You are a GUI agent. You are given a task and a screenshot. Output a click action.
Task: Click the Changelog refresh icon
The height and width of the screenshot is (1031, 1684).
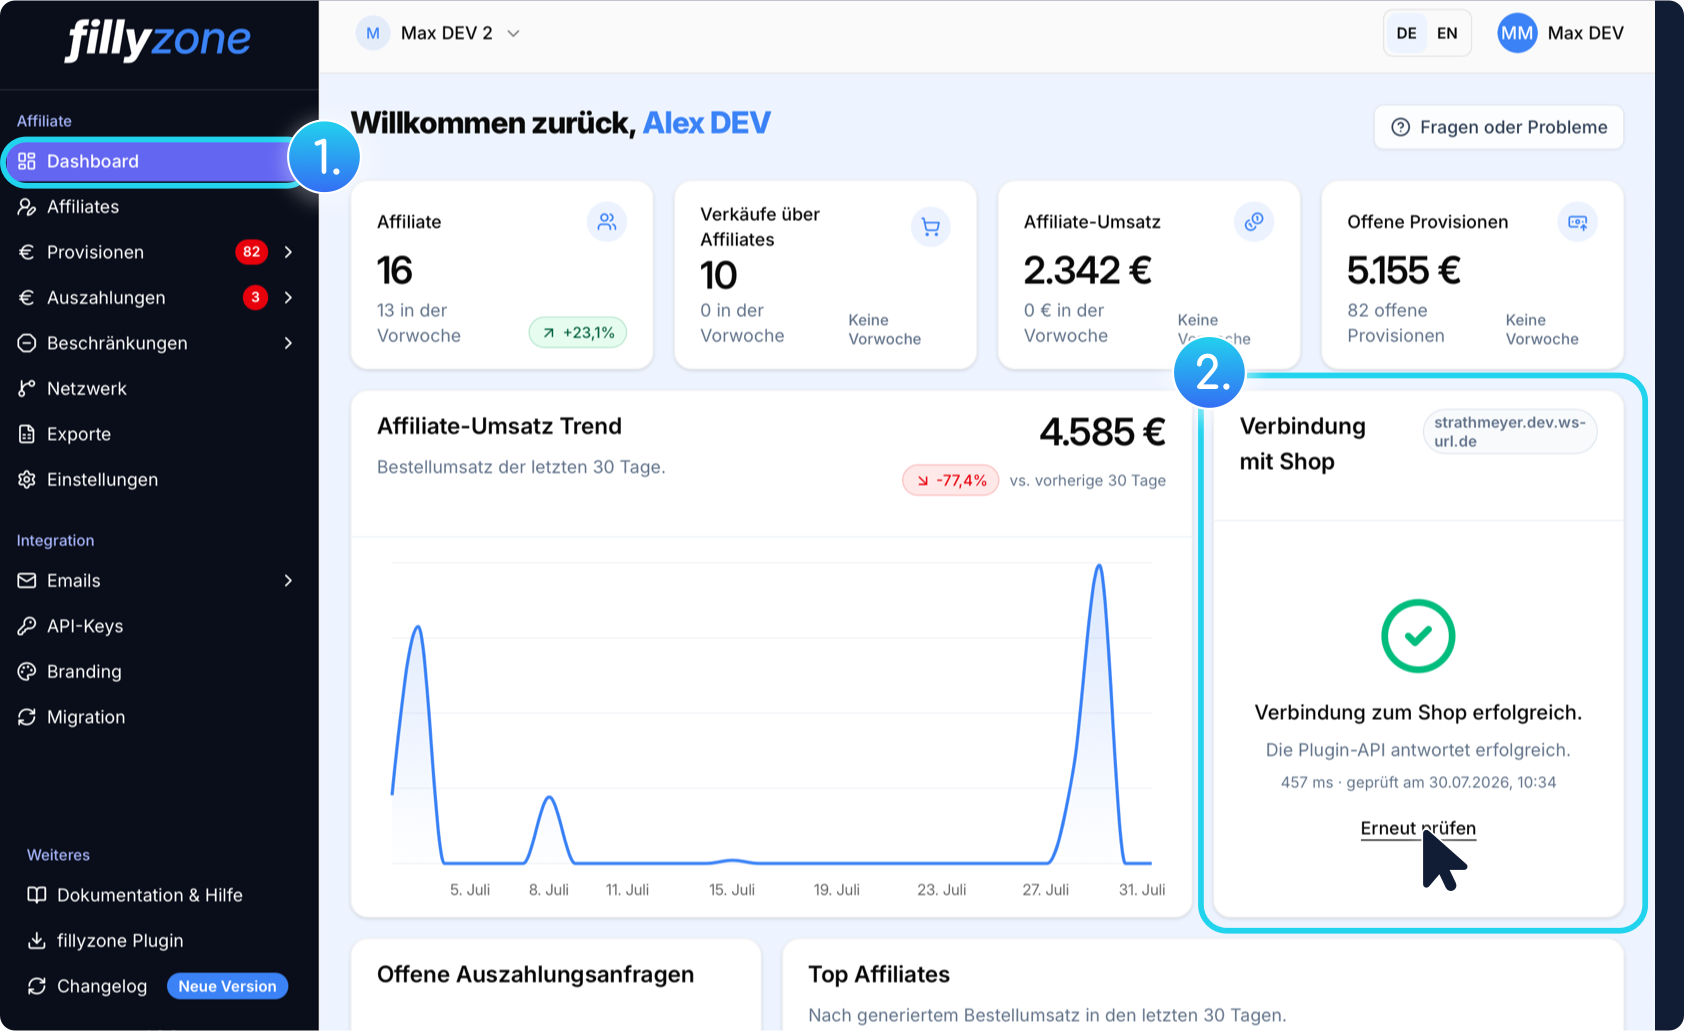pyautogui.click(x=37, y=986)
